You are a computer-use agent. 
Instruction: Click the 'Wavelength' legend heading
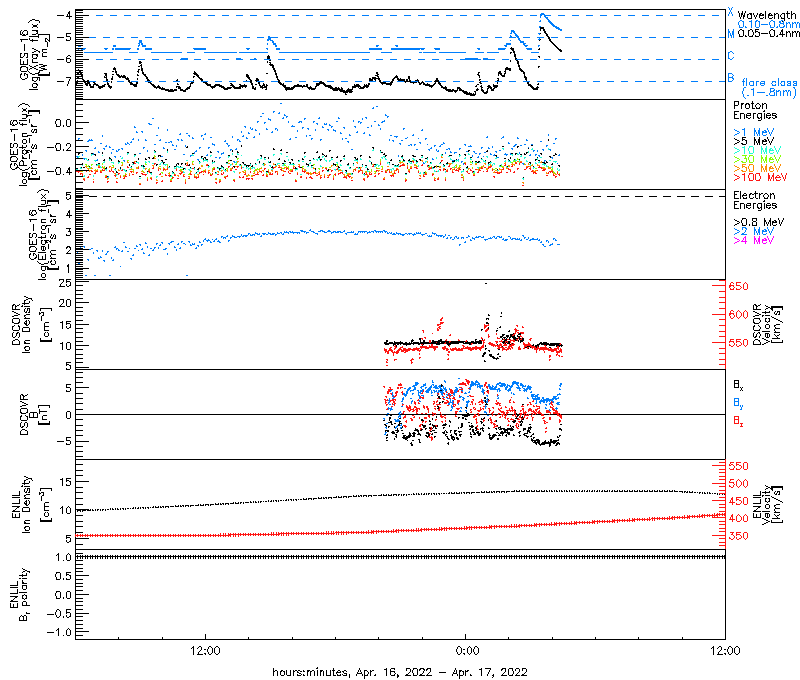point(767,15)
